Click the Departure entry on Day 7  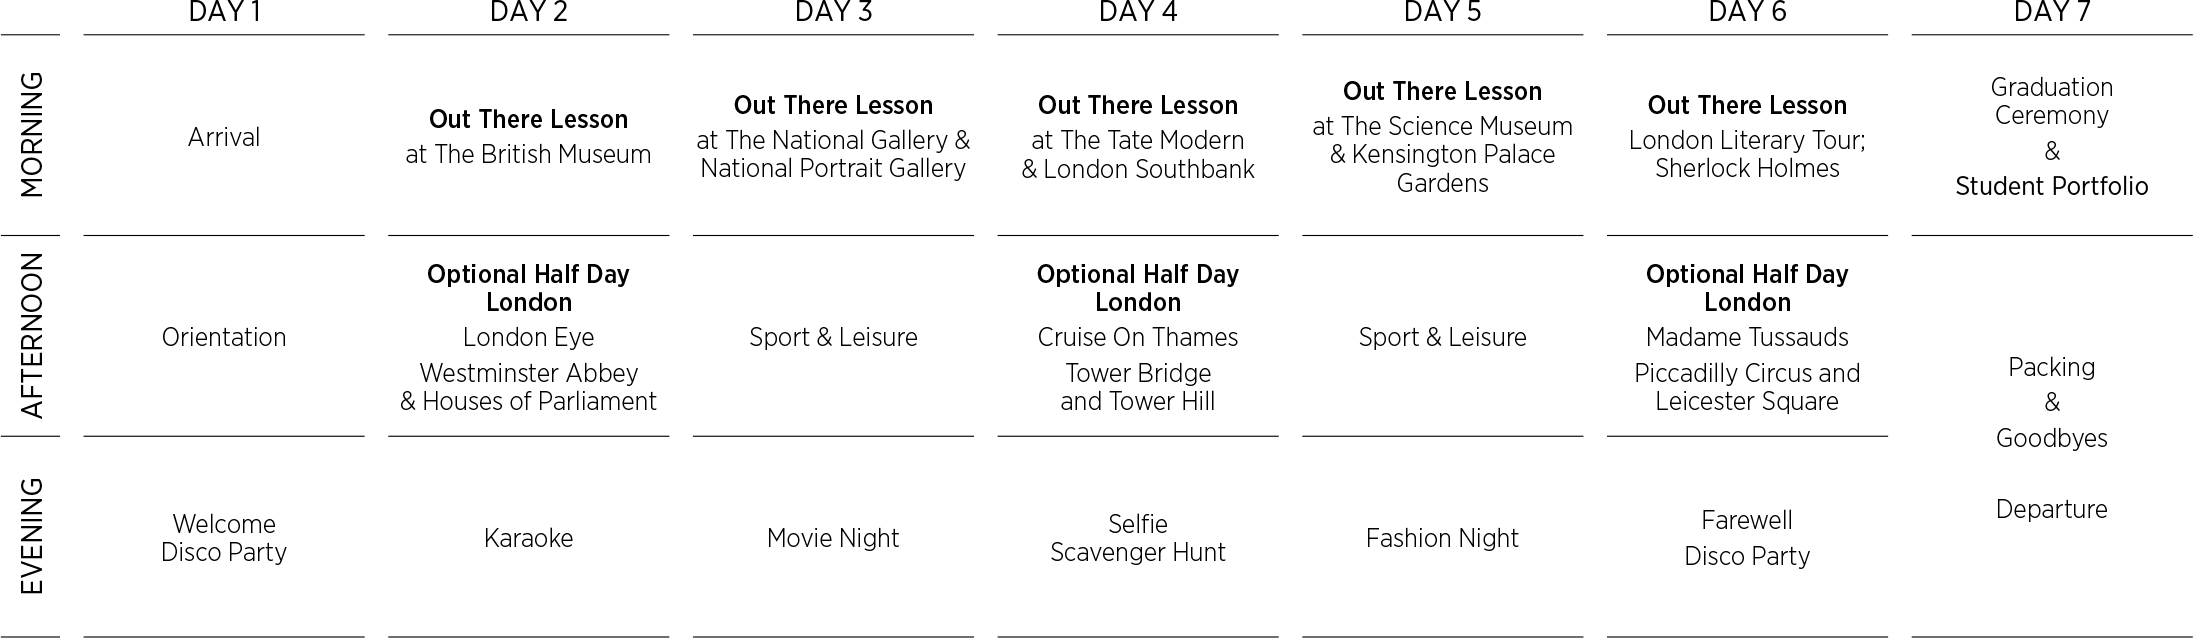point(2051,509)
